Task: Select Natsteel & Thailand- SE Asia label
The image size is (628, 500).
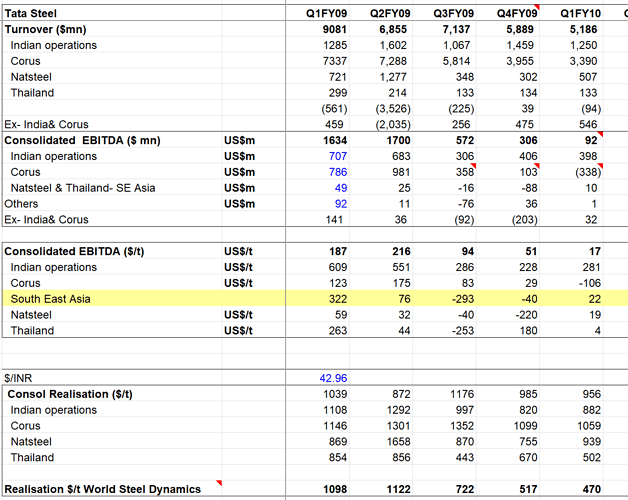Action: click(x=83, y=188)
